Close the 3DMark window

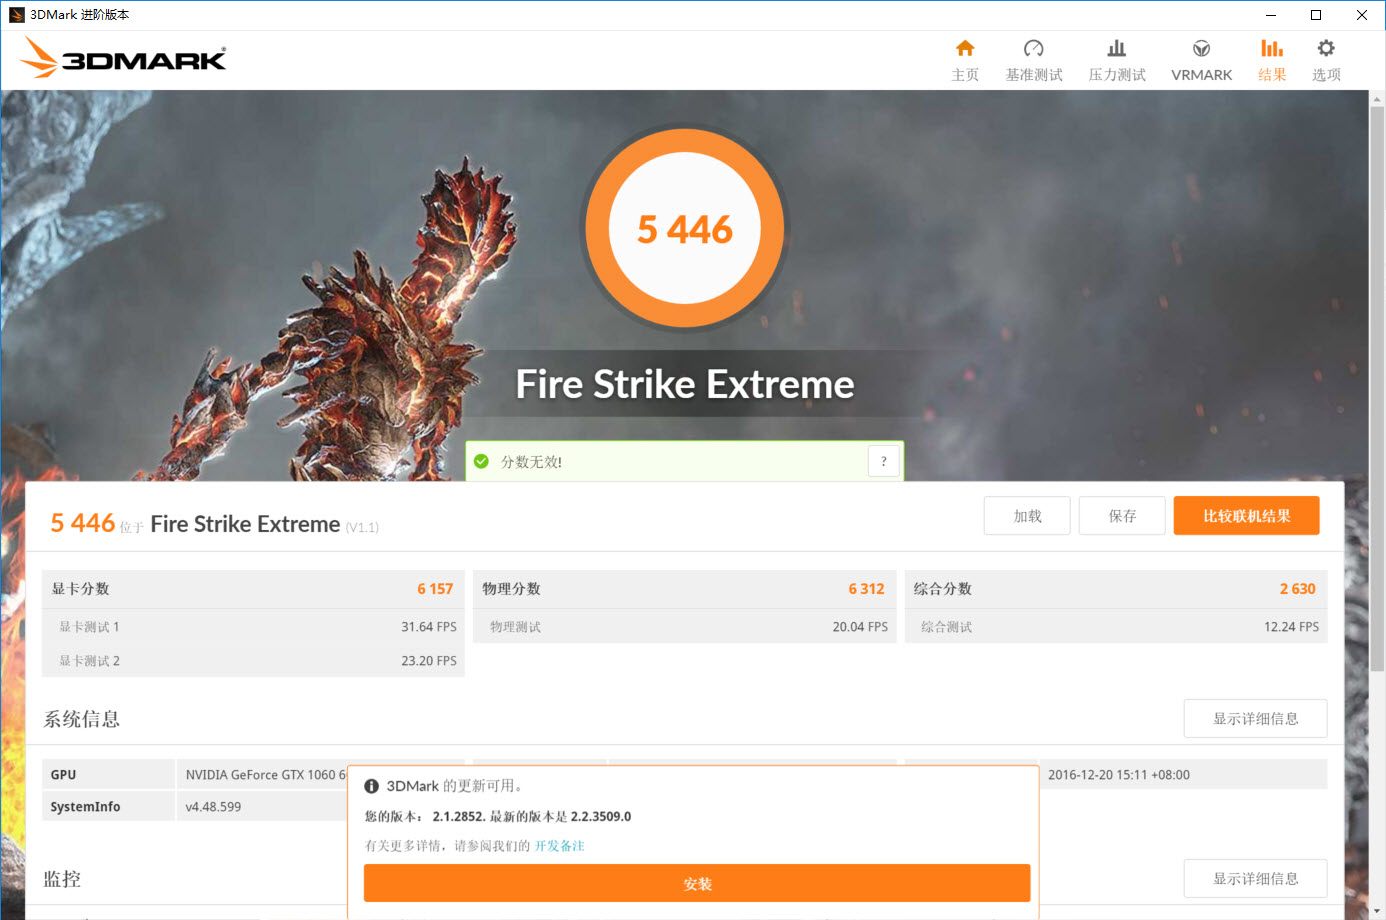pyautogui.click(x=1362, y=15)
